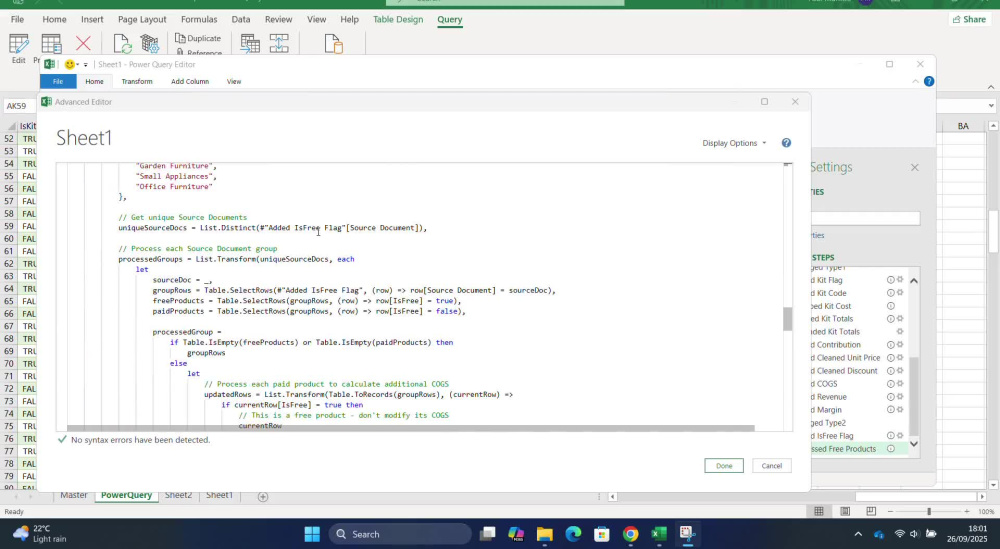Click the Load To table-with-gear icon
Image resolution: width=1000 pixels, height=549 pixels.
(150, 43)
